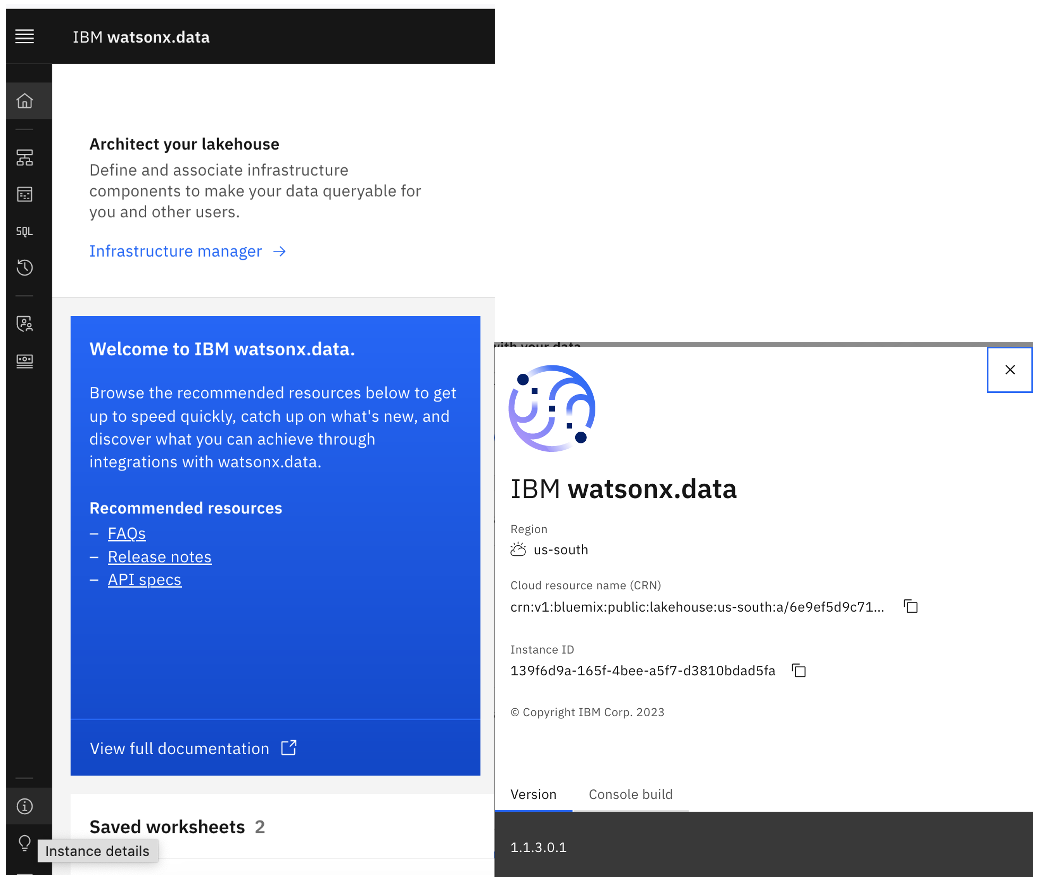This screenshot has width=1044, height=882.
Task: Open Query history clock icon
Action: pos(25,268)
